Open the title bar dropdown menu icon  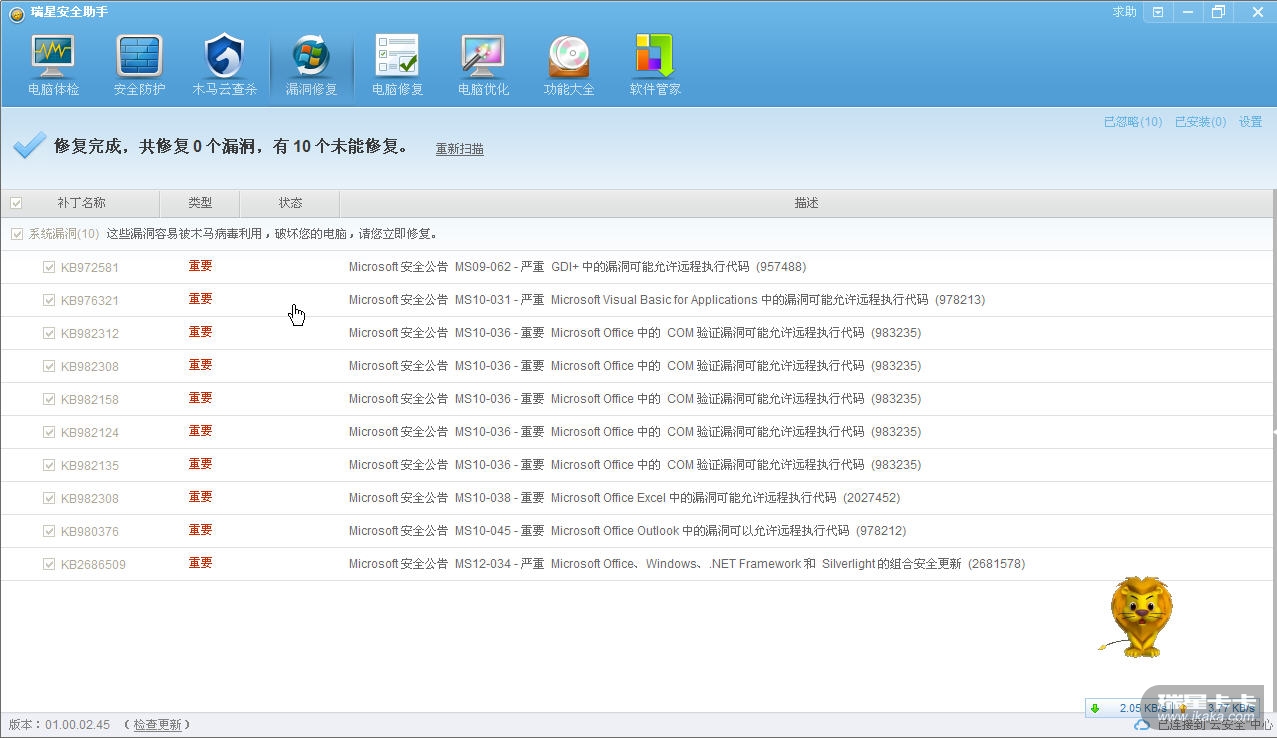1157,12
